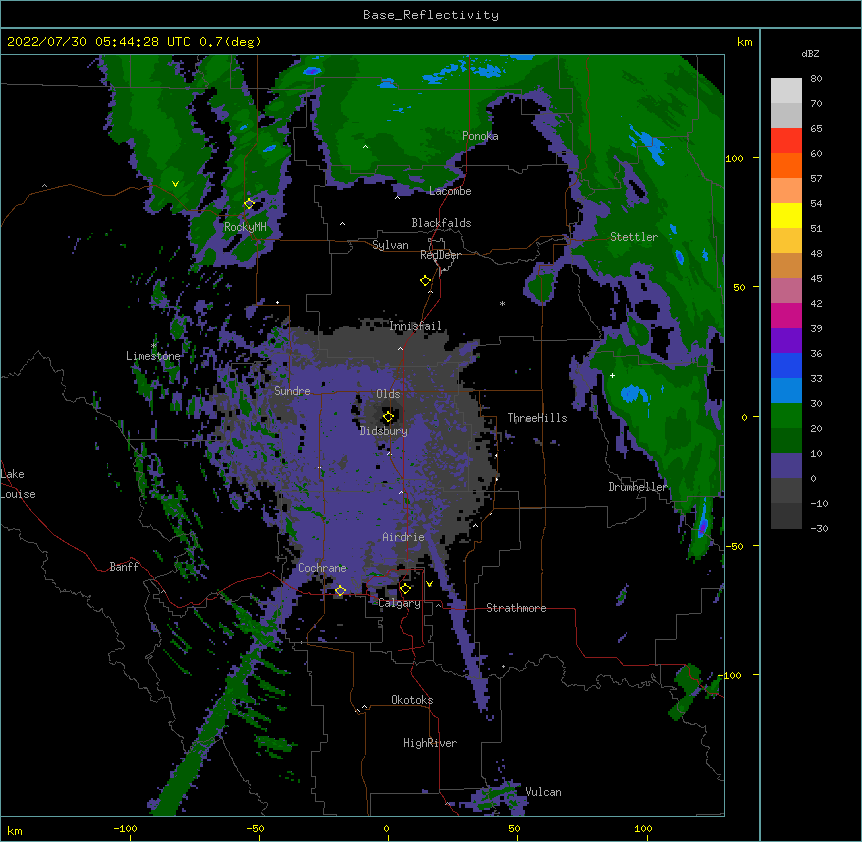
Task: Select the Didsbury label
Action: (x=384, y=431)
